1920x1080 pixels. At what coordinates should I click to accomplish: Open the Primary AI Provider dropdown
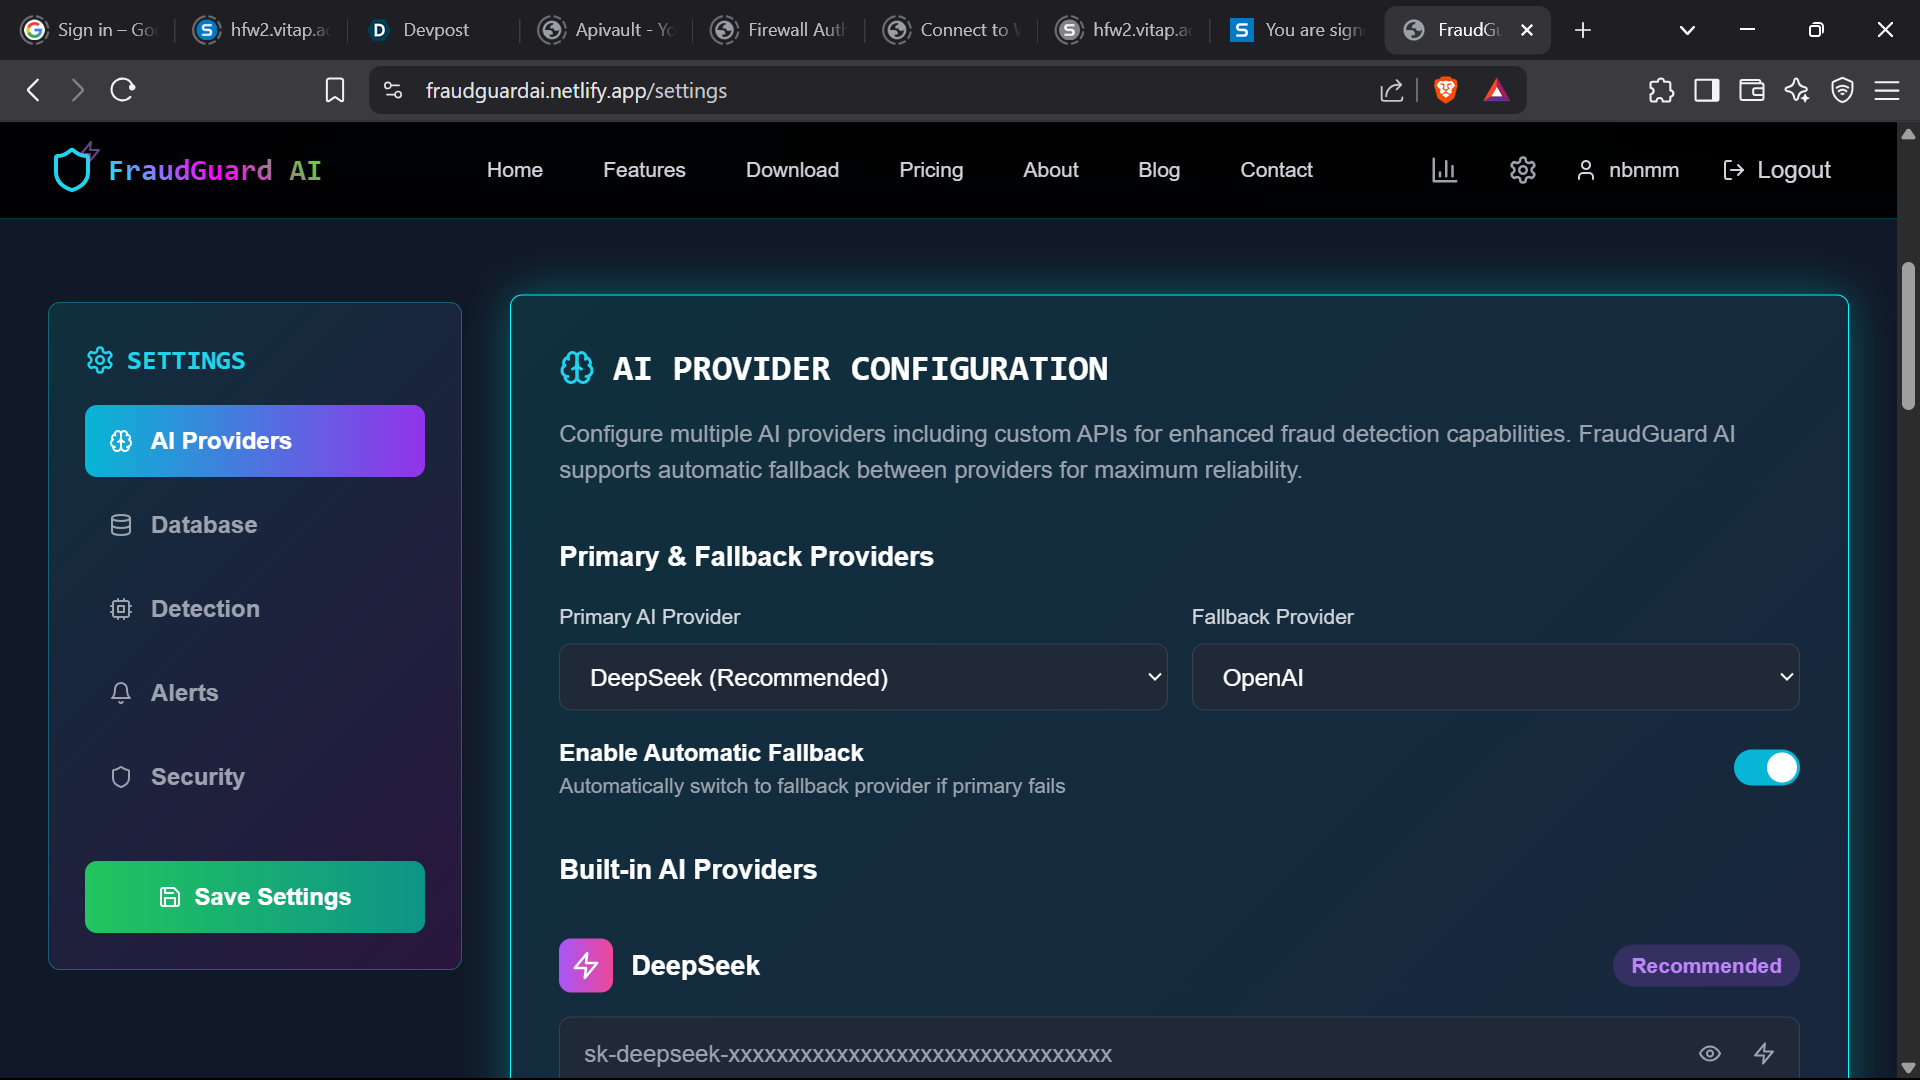[x=862, y=677]
